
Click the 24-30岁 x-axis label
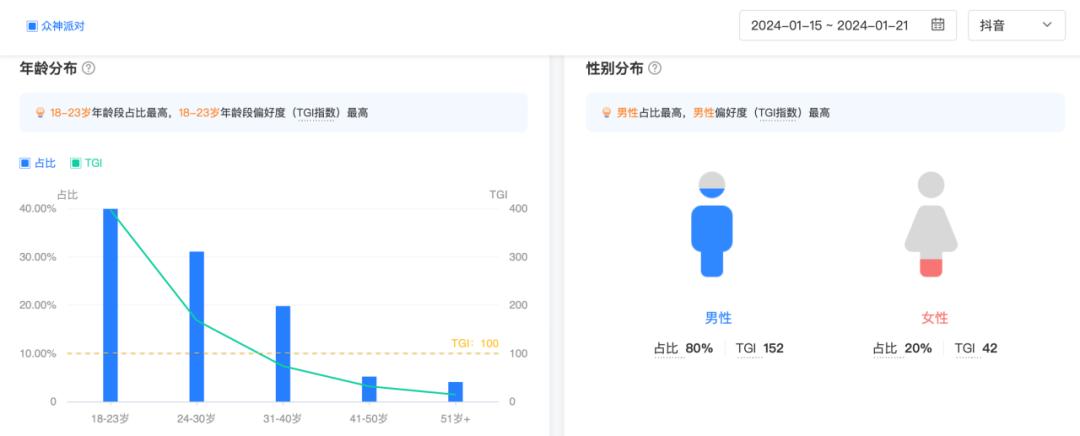coord(196,419)
